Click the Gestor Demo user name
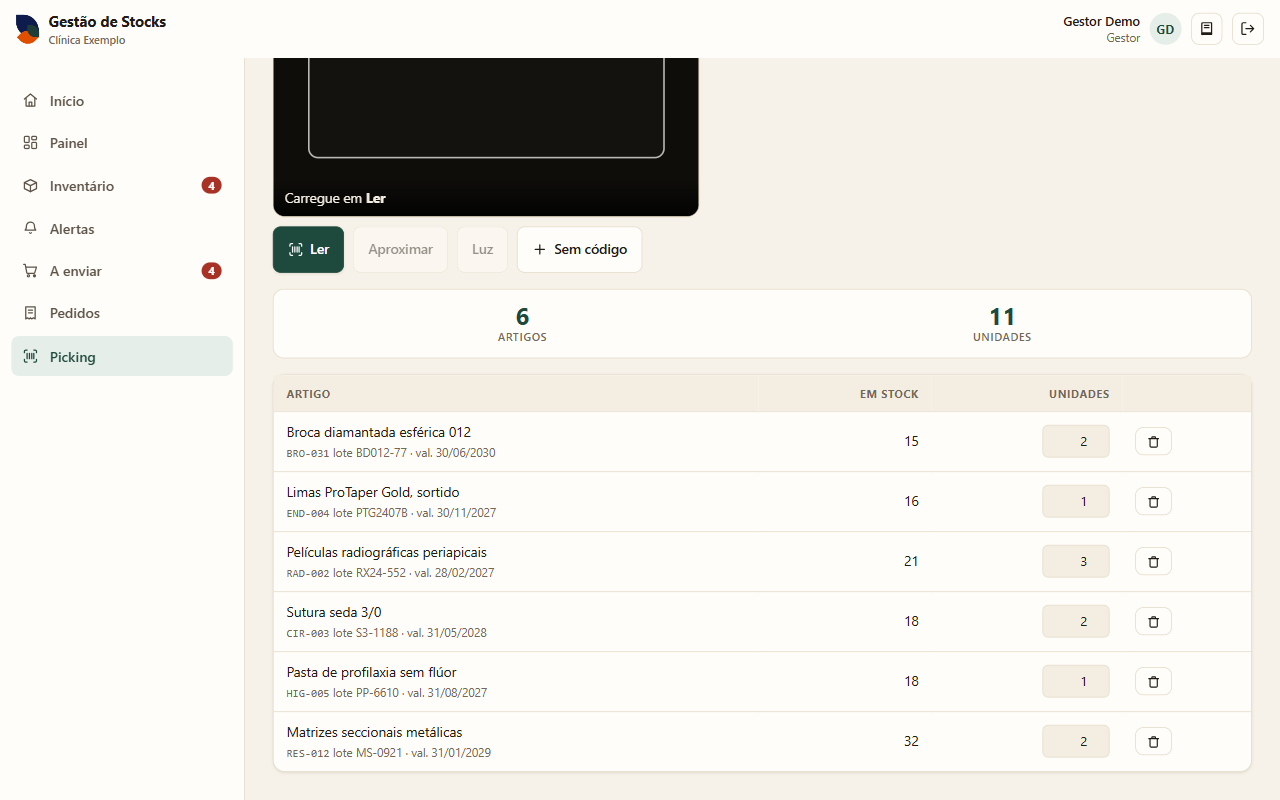This screenshot has width=1280, height=800. click(1101, 21)
